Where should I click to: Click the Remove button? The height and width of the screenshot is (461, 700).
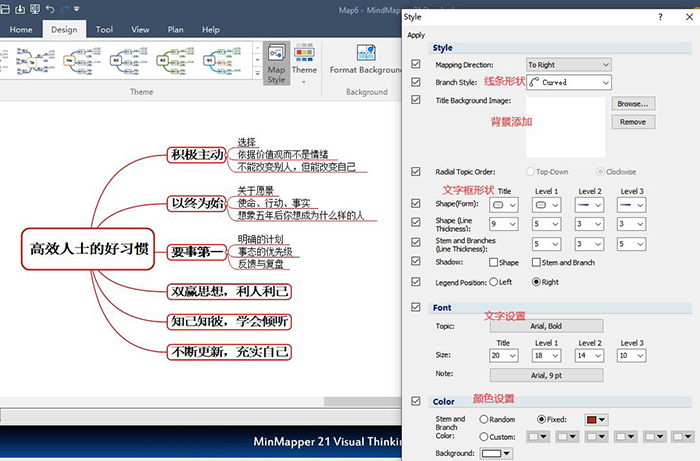[x=633, y=122]
